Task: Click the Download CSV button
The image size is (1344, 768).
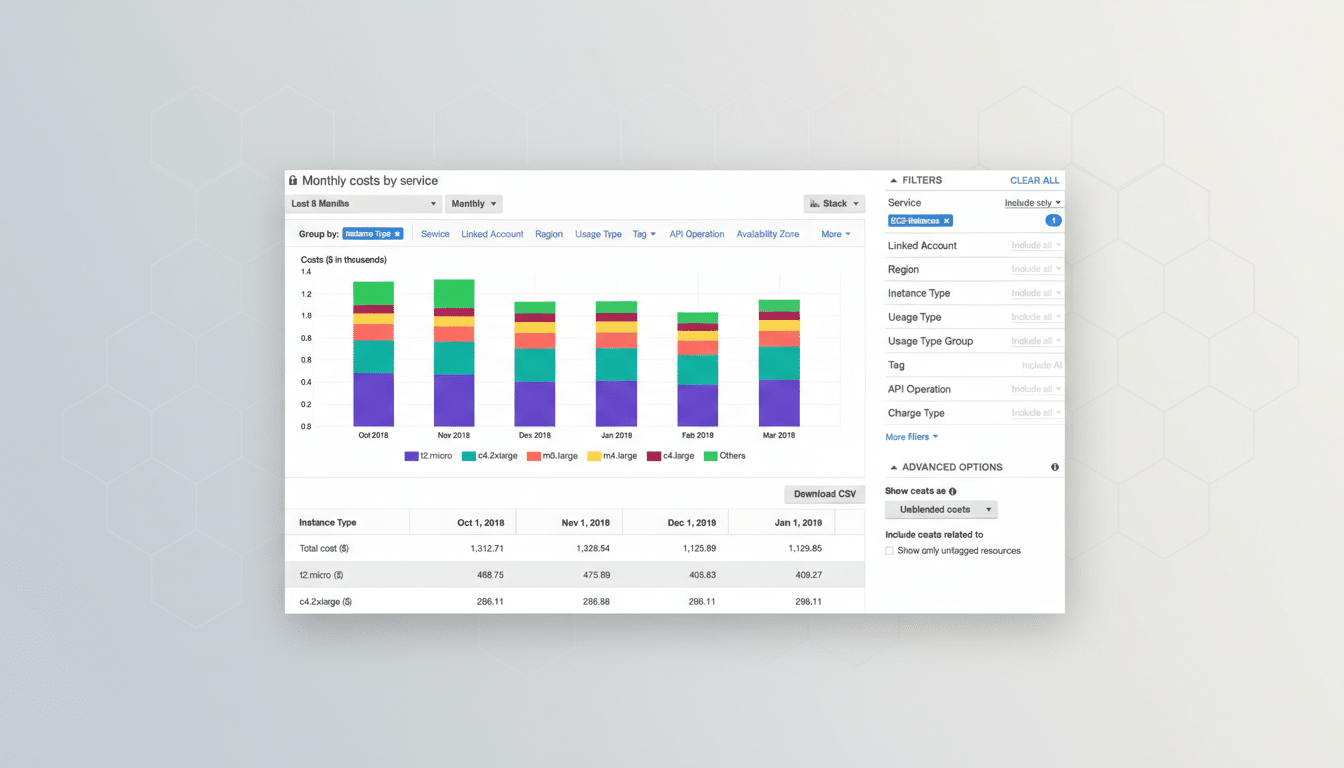Action: pos(824,494)
